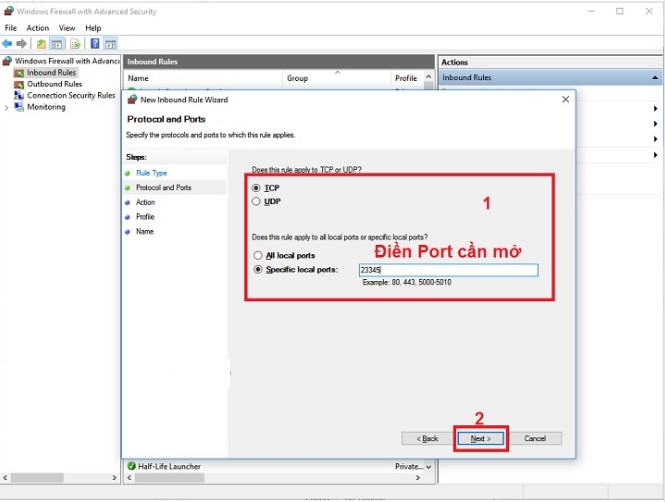Open the View menu
This screenshot has width=665, height=502.
67,28
